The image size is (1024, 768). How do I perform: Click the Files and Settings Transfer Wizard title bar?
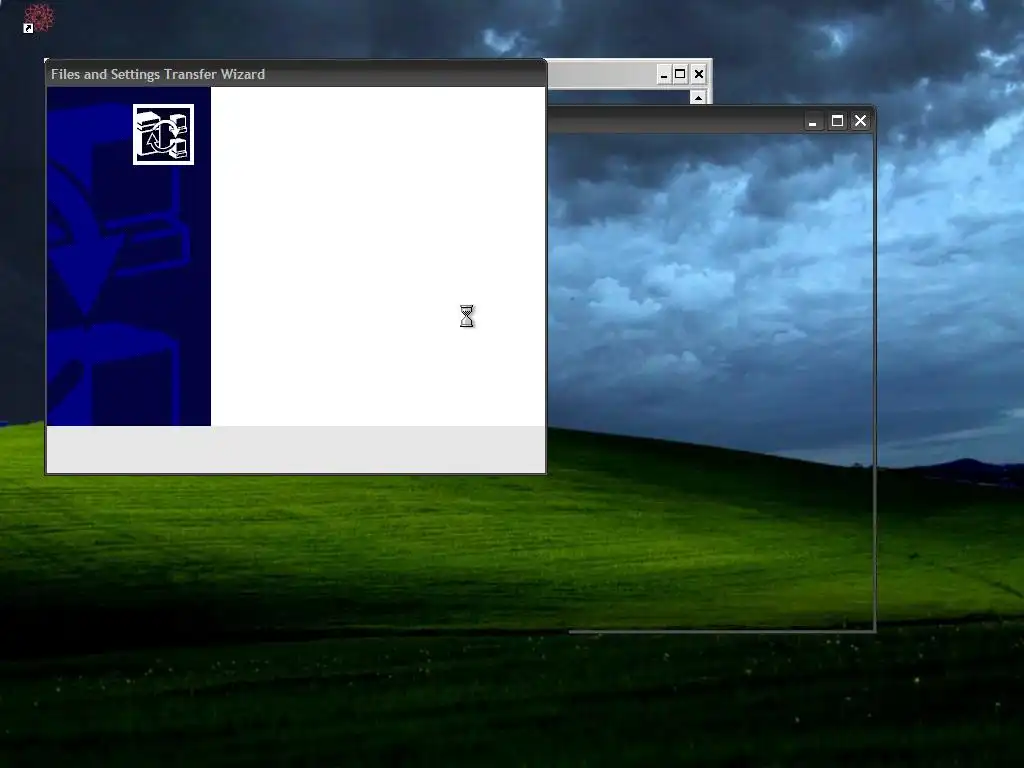(x=296, y=74)
